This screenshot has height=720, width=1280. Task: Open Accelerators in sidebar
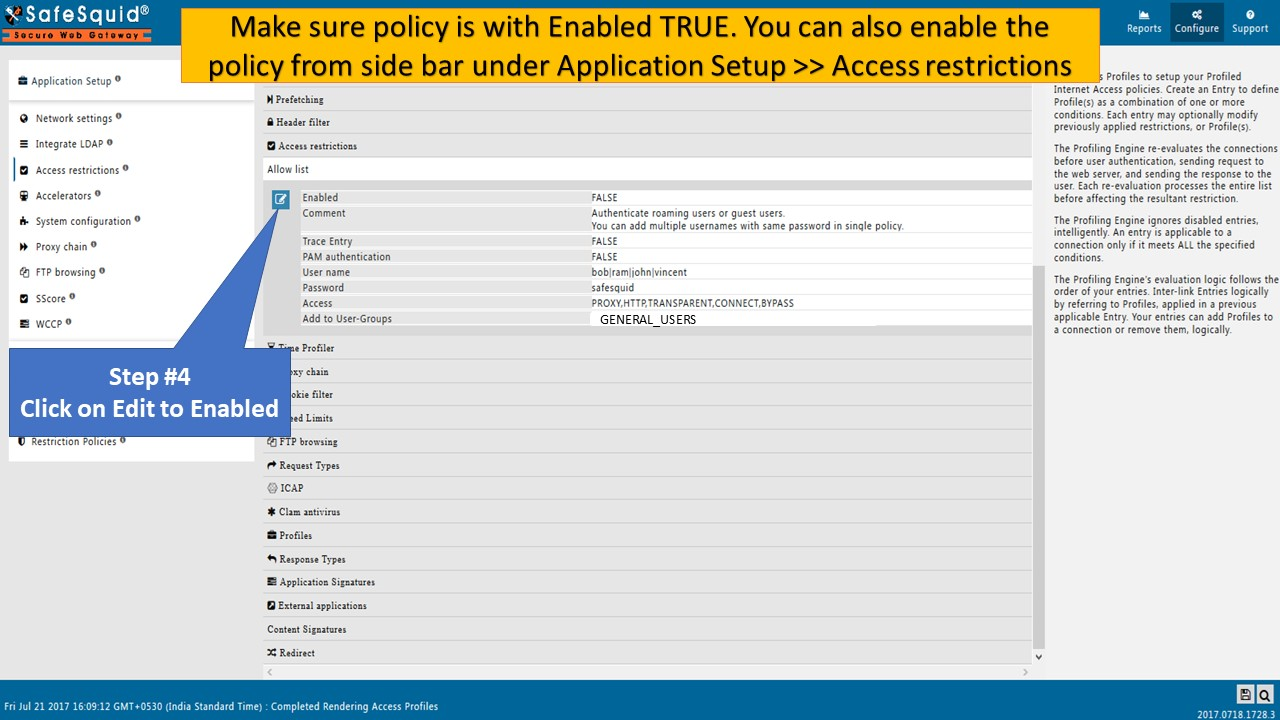click(x=63, y=196)
